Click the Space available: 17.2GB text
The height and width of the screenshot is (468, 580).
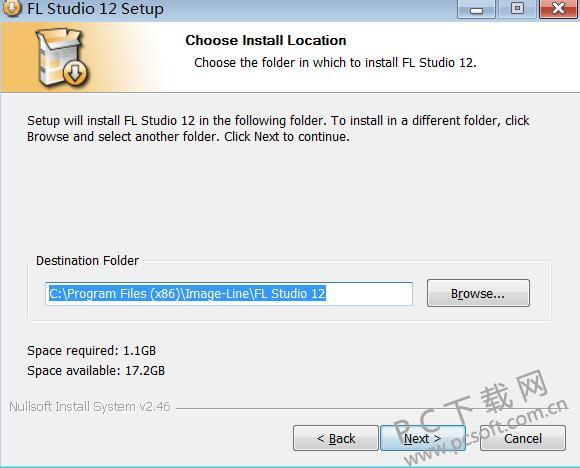point(96,370)
